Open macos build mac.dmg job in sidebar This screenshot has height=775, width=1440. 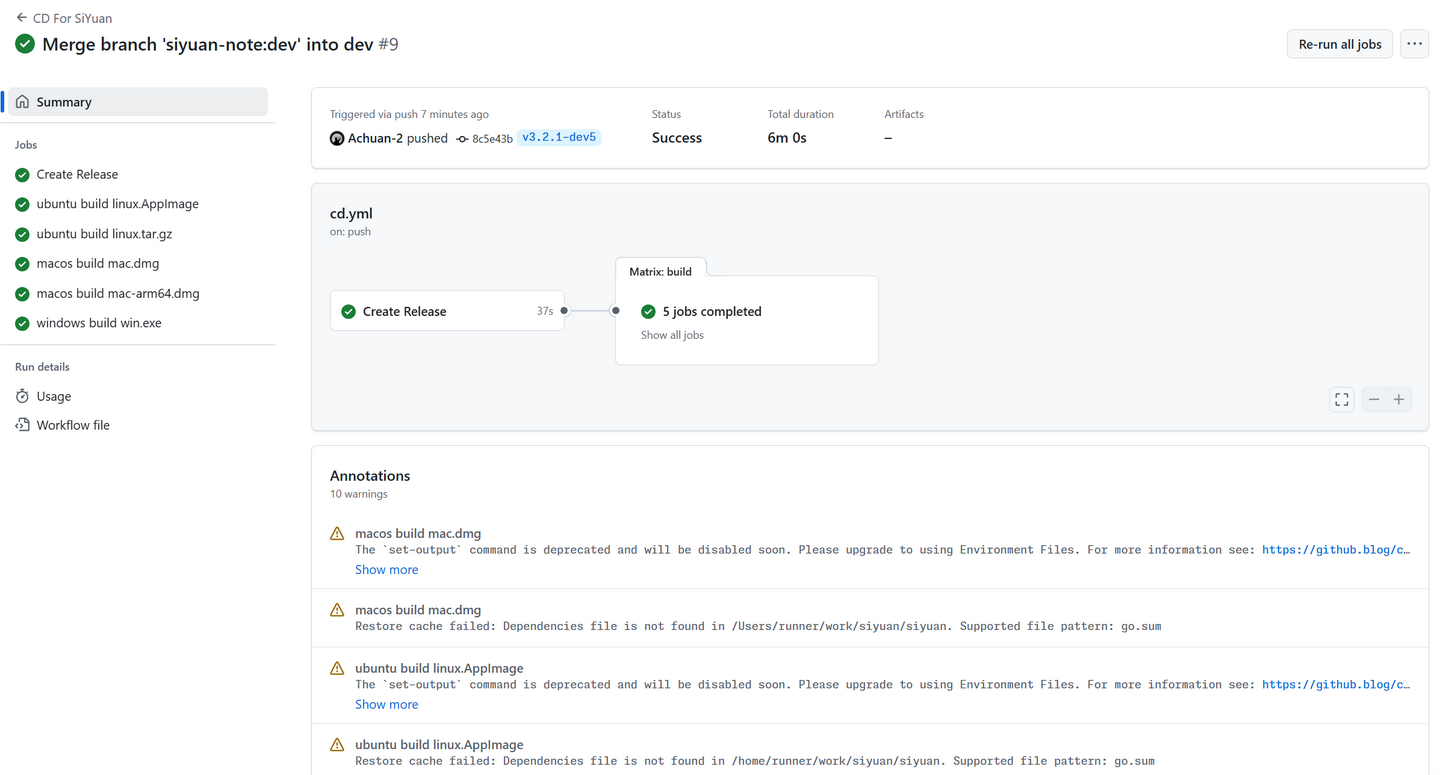tap(98, 264)
